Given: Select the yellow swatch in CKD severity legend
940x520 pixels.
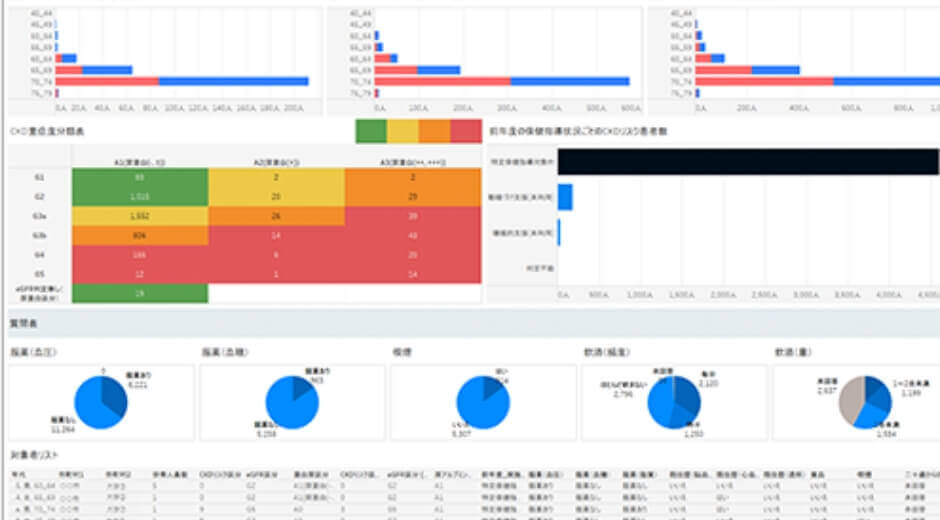Looking at the screenshot, I should (403, 131).
